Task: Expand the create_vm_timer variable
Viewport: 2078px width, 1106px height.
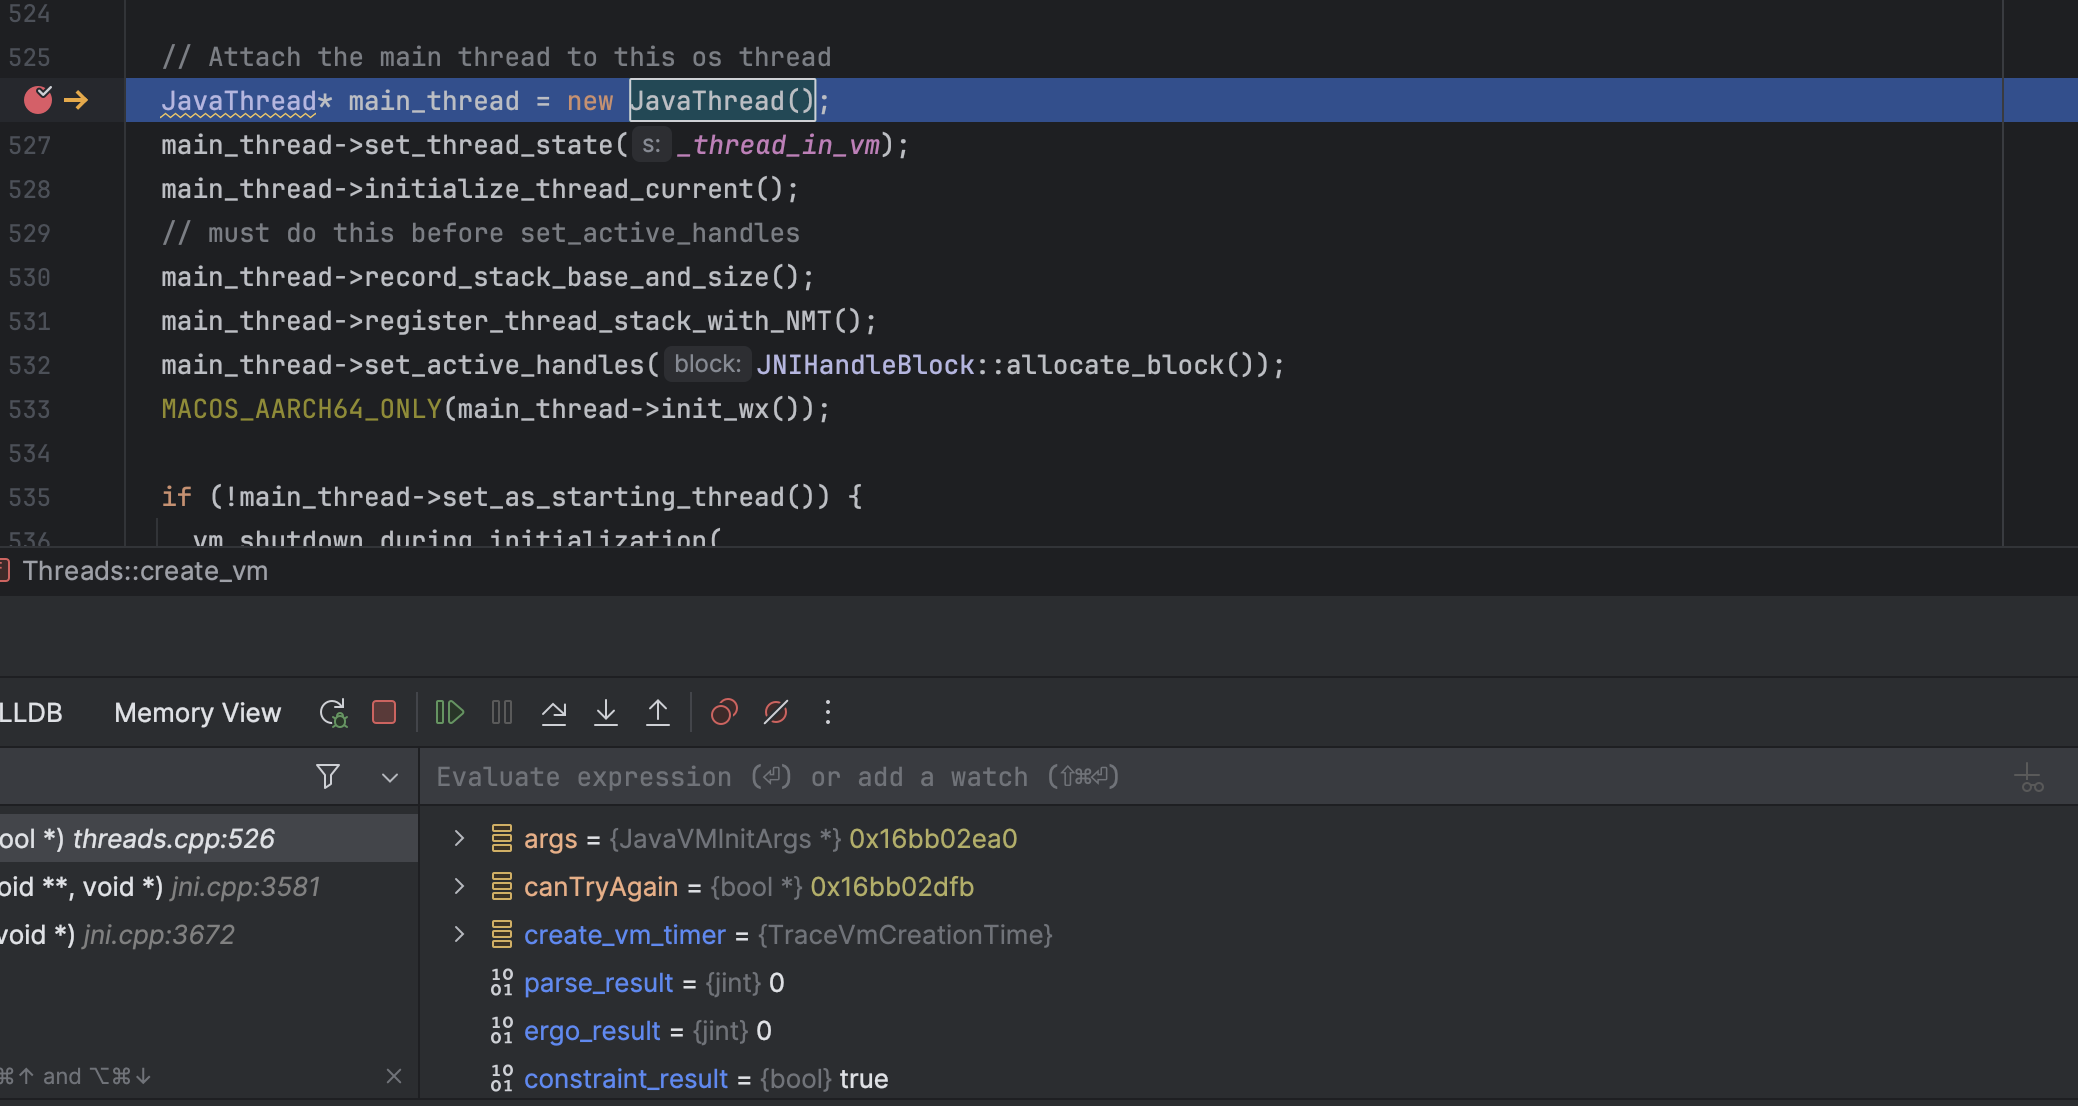Action: pos(459,934)
